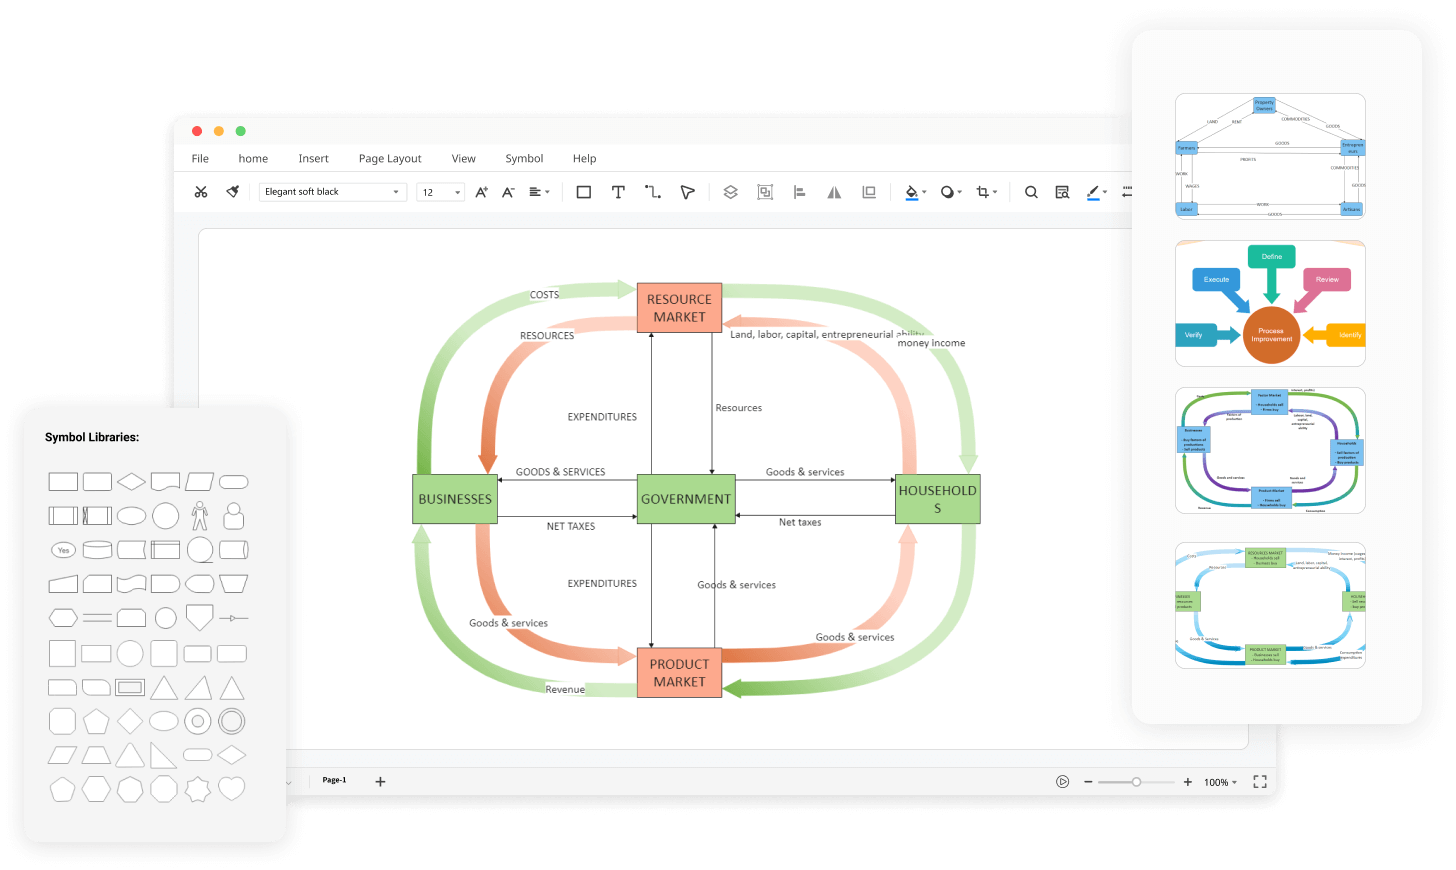Select the Text tool
Screen dimensions: 1456x870
(618, 192)
